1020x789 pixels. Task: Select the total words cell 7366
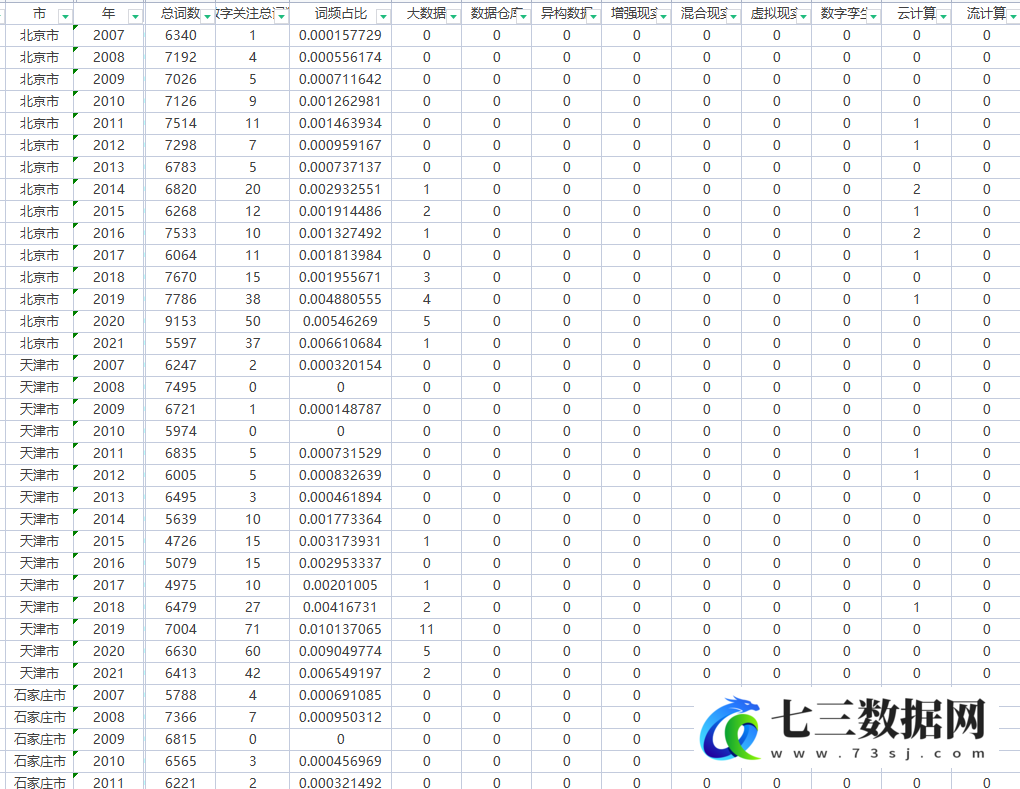pos(180,717)
